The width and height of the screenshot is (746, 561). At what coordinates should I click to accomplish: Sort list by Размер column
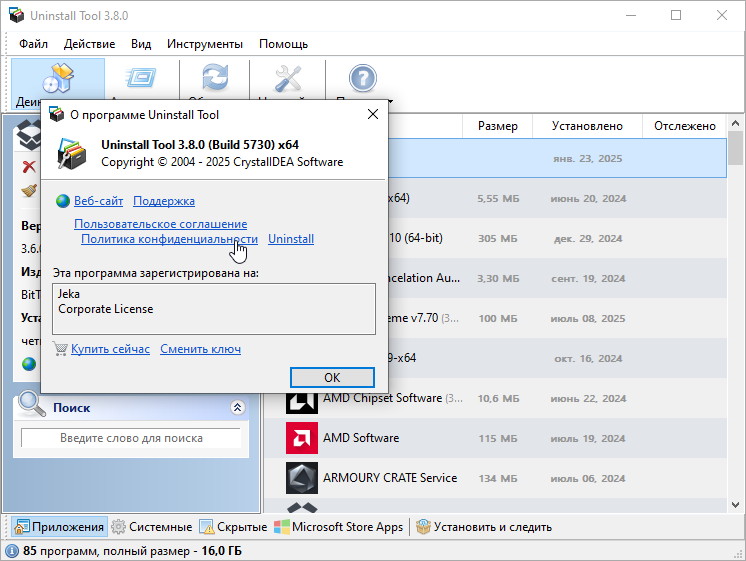pyautogui.click(x=498, y=126)
